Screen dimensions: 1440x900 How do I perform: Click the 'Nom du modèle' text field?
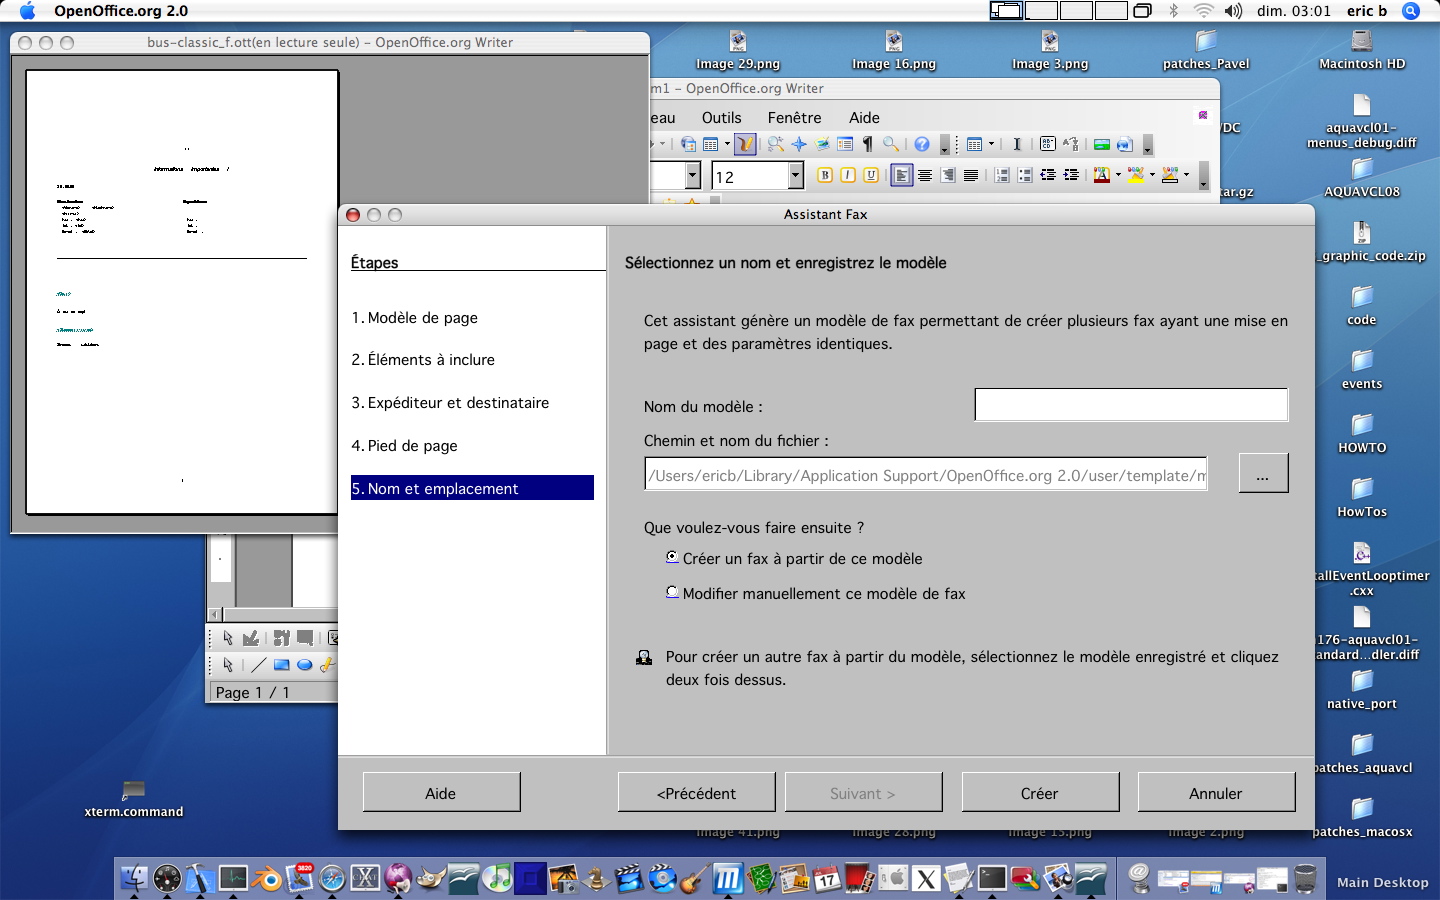(x=1131, y=405)
